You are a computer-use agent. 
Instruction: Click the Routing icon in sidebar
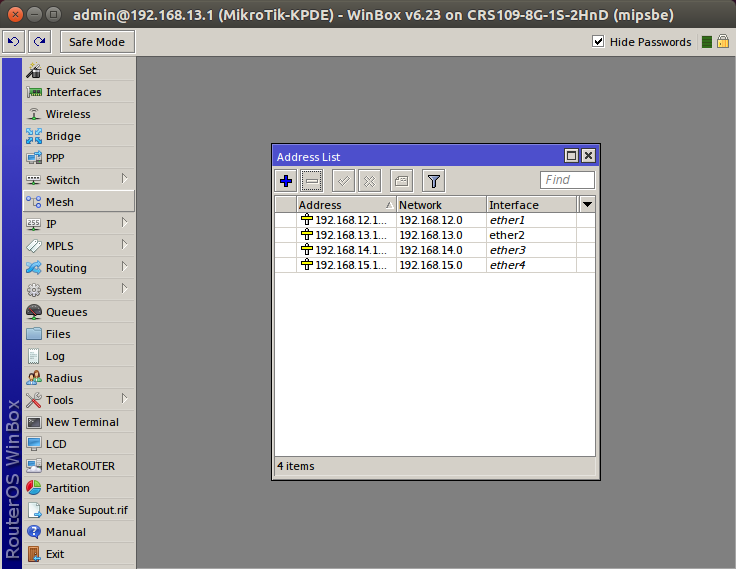click(x=34, y=268)
